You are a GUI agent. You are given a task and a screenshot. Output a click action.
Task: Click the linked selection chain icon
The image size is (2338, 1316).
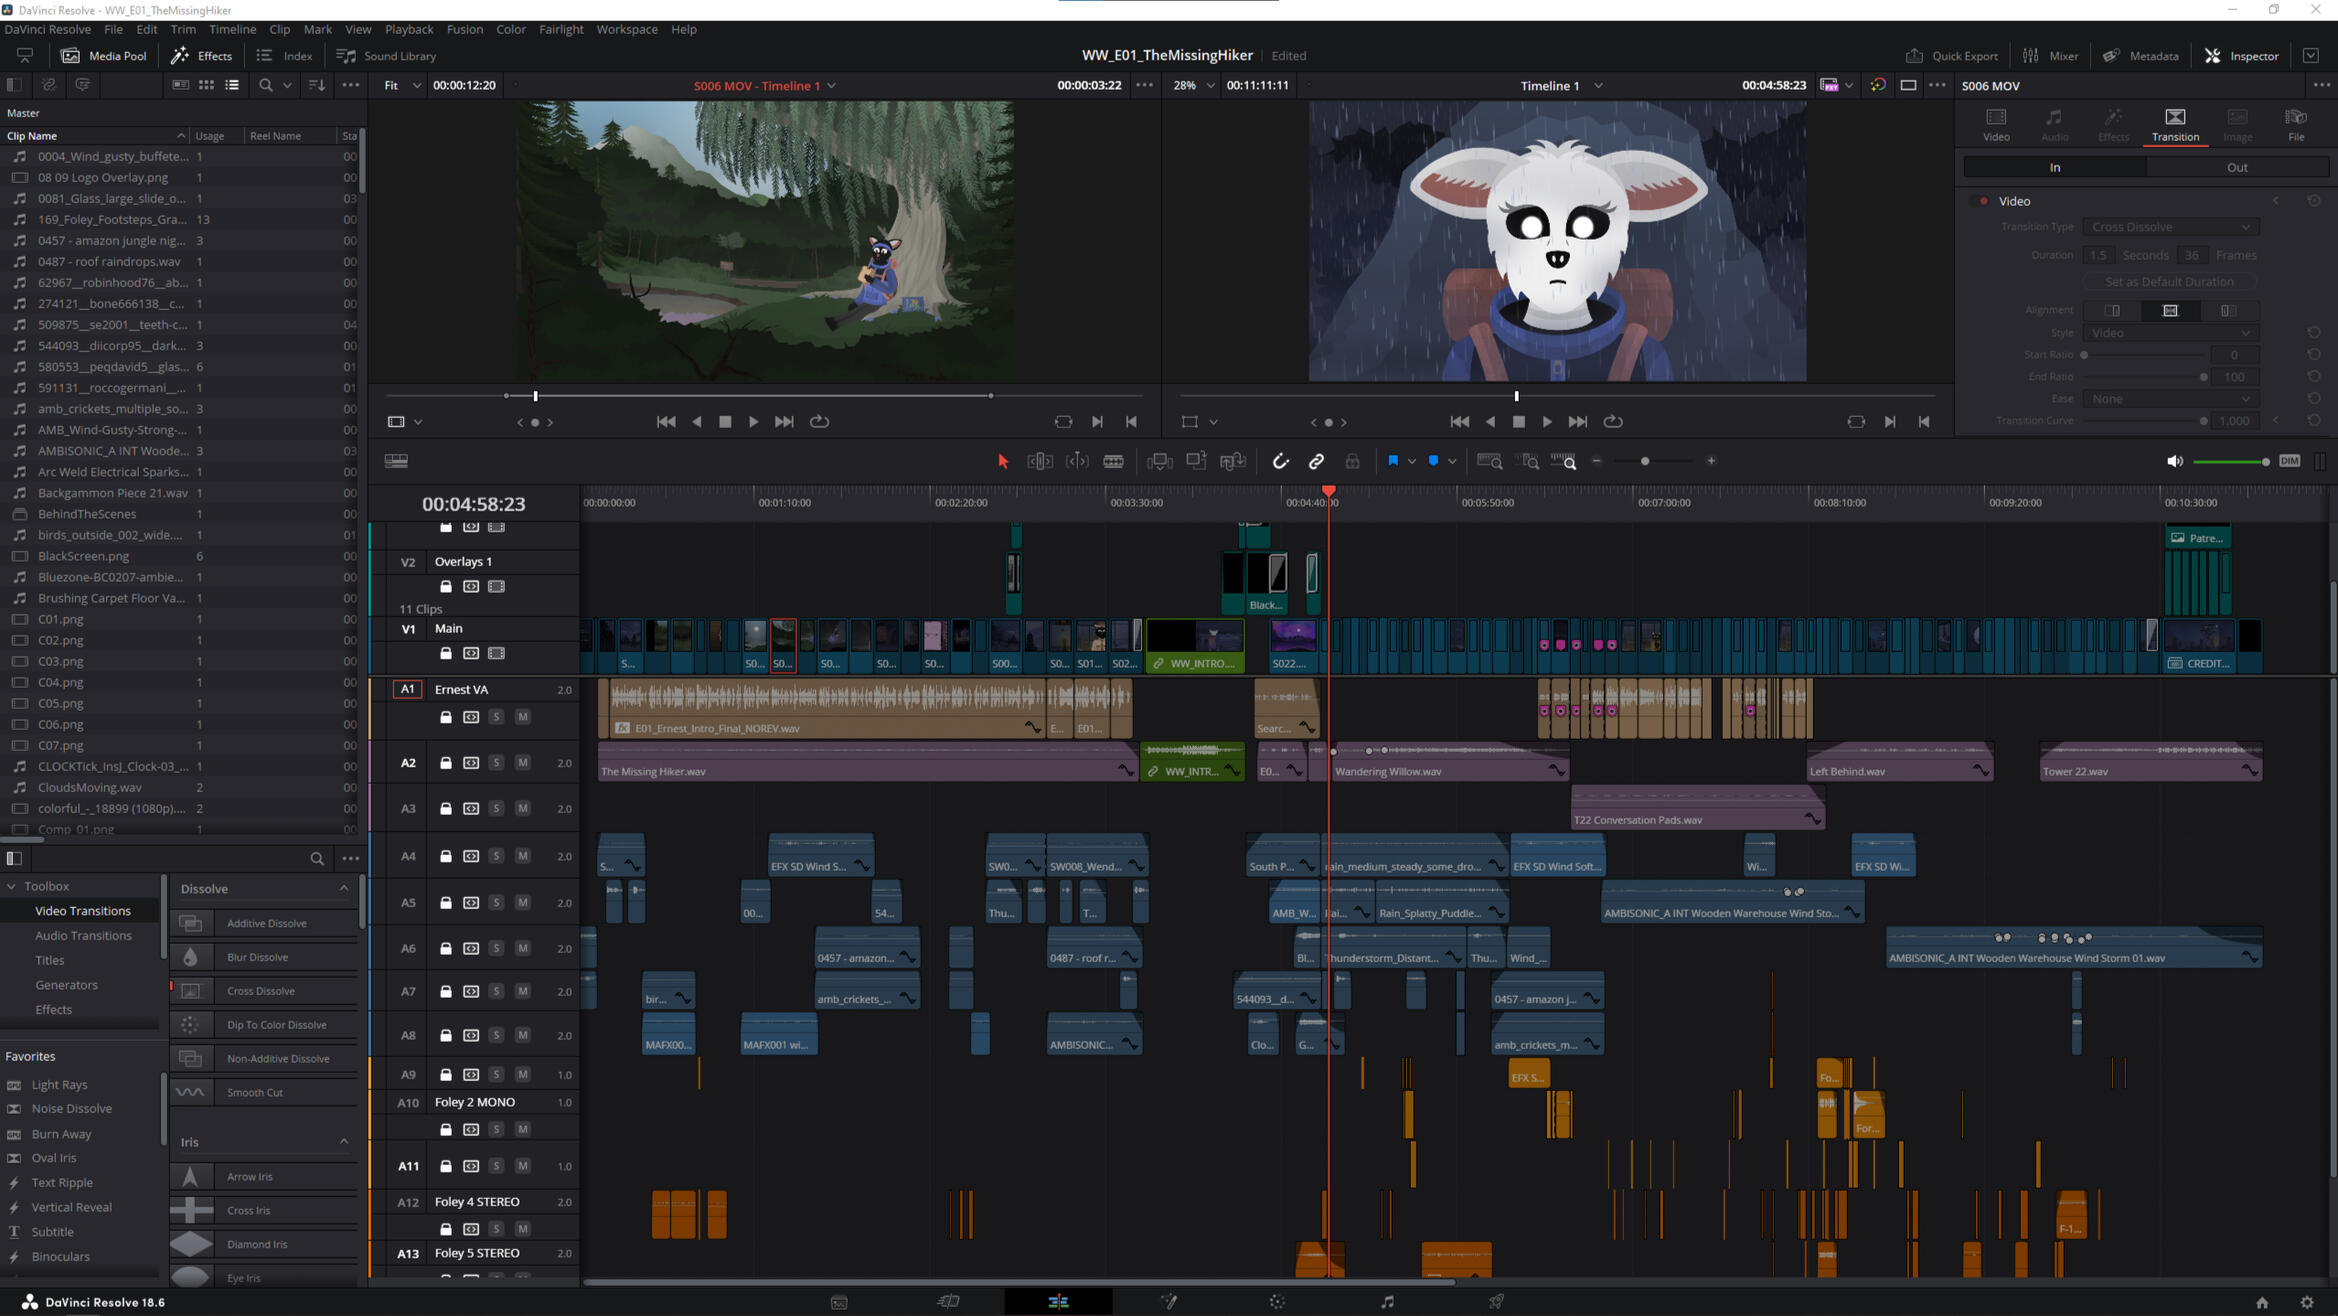(1316, 461)
